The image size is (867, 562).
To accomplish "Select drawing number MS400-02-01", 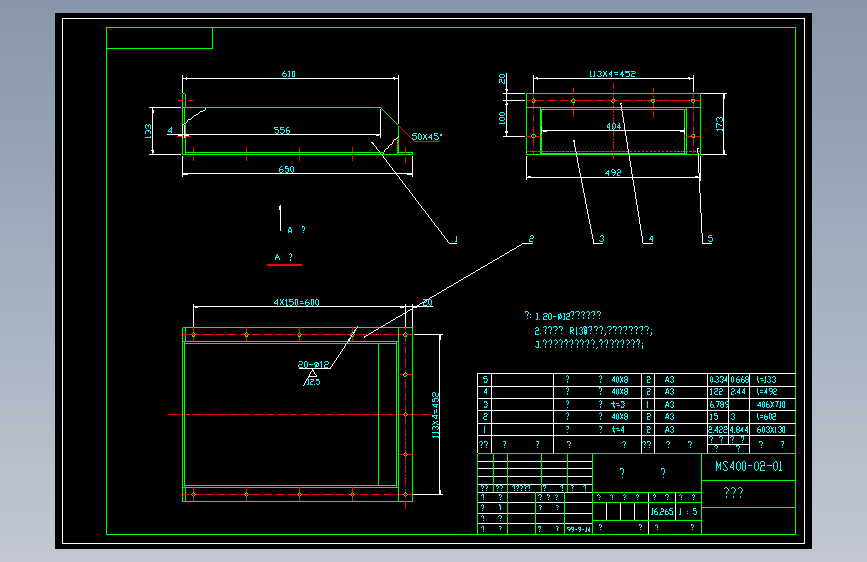I will [x=749, y=466].
